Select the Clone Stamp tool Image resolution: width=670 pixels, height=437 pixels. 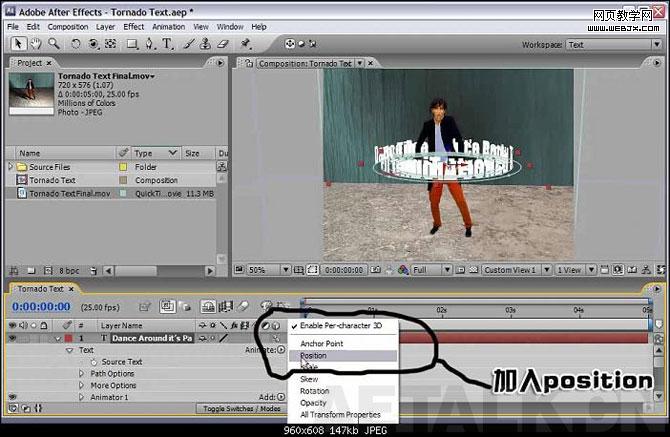pos(206,44)
